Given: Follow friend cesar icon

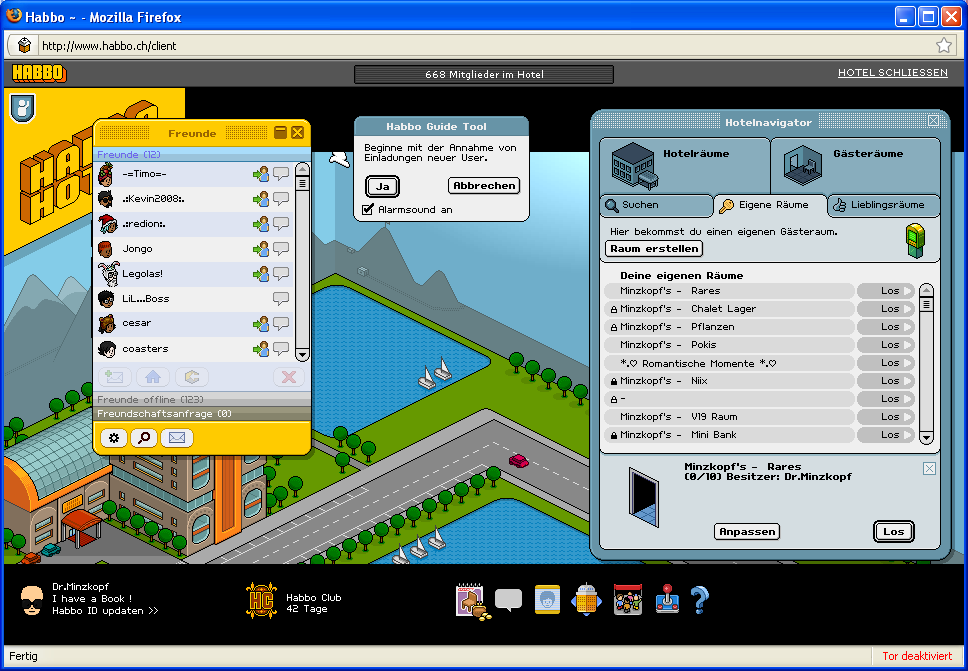Looking at the screenshot, I should point(261,323).
